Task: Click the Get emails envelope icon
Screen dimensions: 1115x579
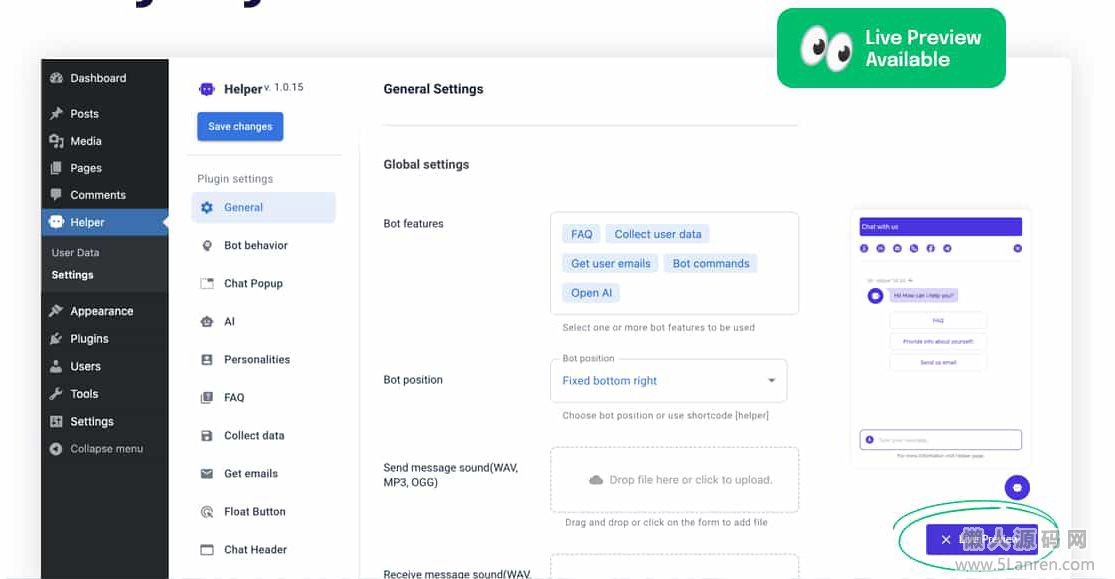Action: click(207, 474)
